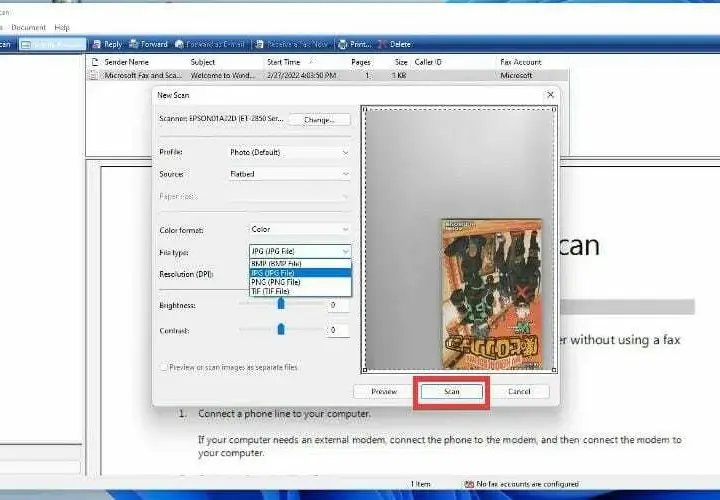Sort by Subject column header
This screenshot has width=720, height=500.
tap(202, 62)
